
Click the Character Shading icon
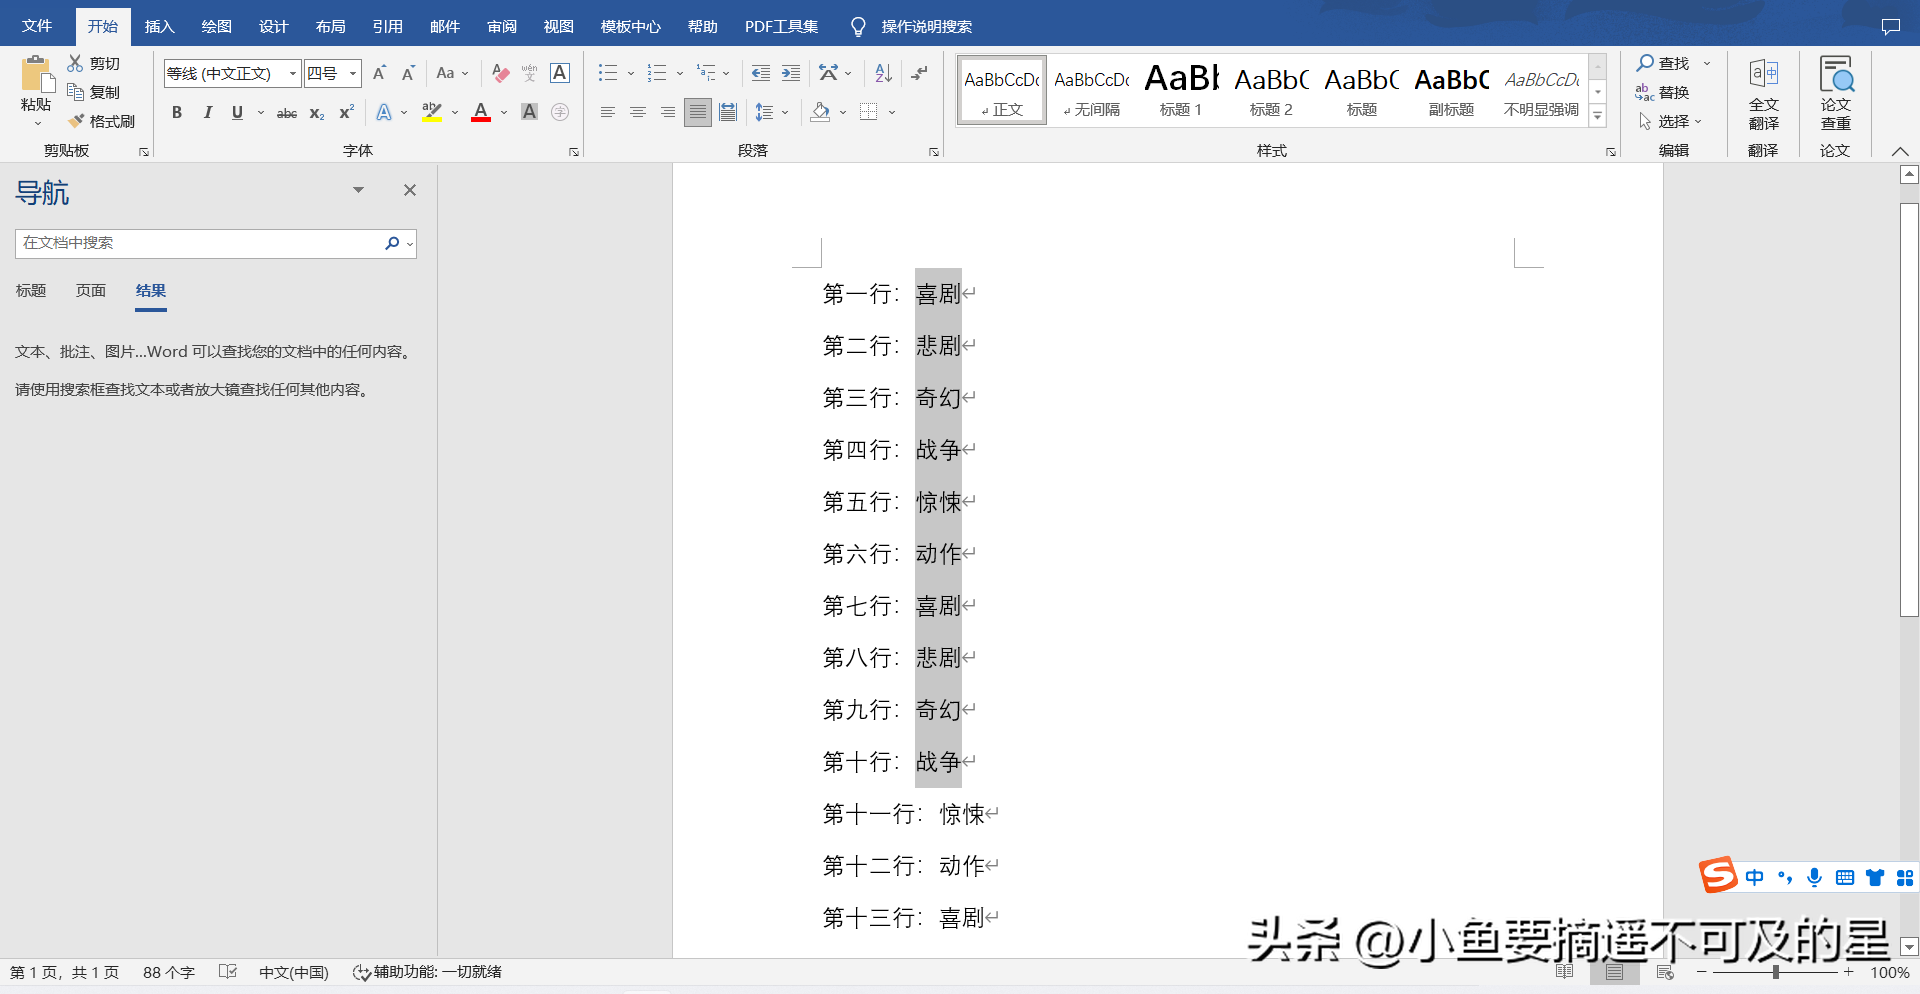coord(530,112)
